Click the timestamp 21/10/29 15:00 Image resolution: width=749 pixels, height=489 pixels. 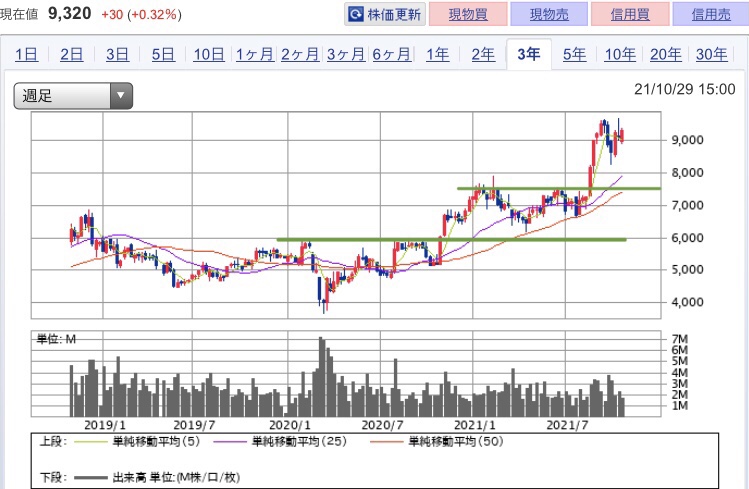point(685,89)
